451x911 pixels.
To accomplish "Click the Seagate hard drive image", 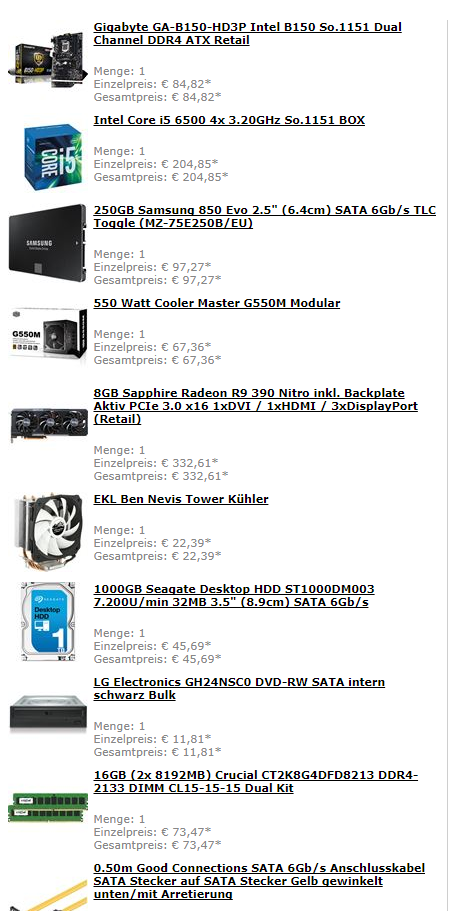I will pos(48,622).
